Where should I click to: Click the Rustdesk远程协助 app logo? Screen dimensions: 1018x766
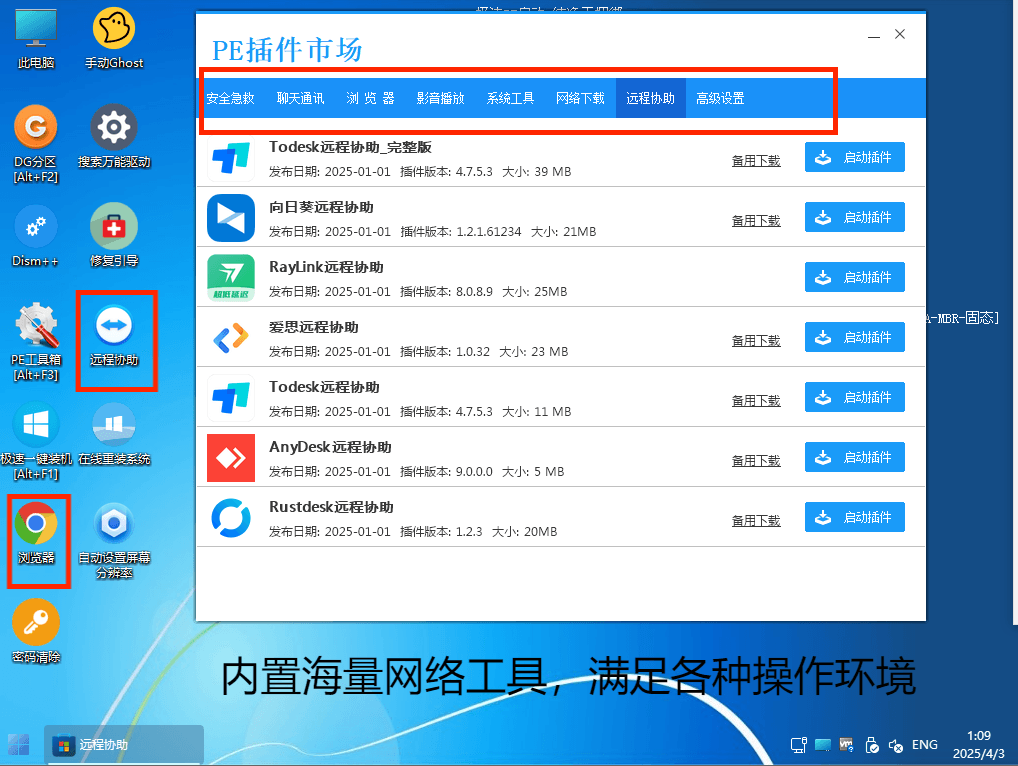click(x=231, y=517)
